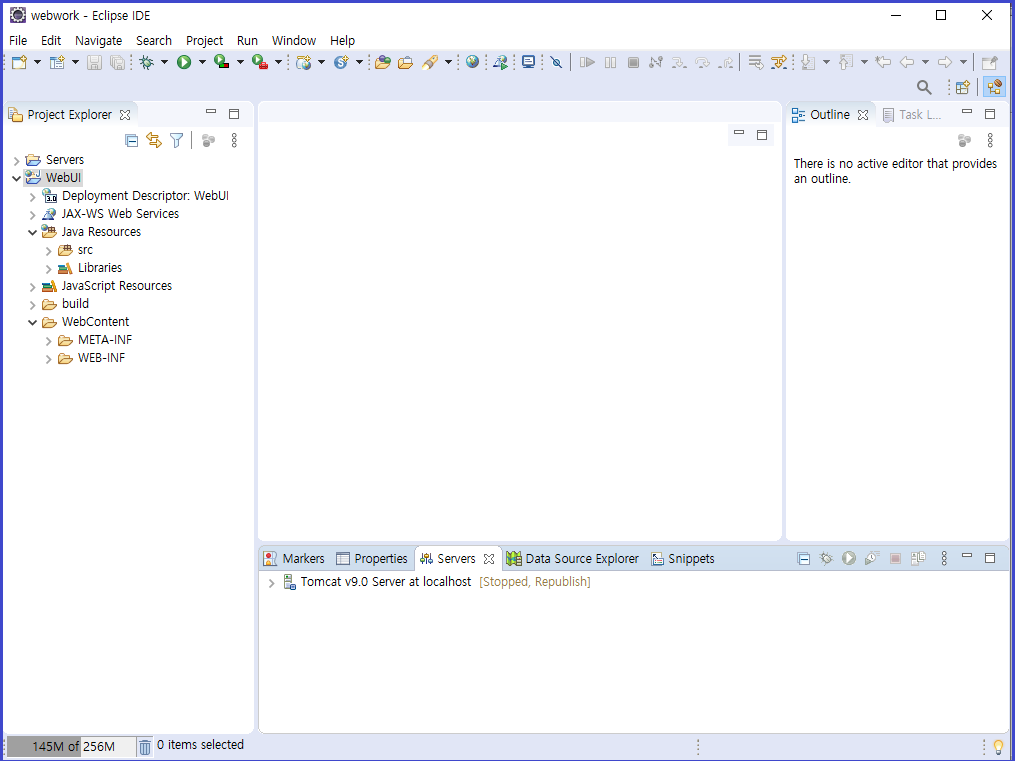Expand the src folder arrow
1015x761 pixels.
[49, 250]
